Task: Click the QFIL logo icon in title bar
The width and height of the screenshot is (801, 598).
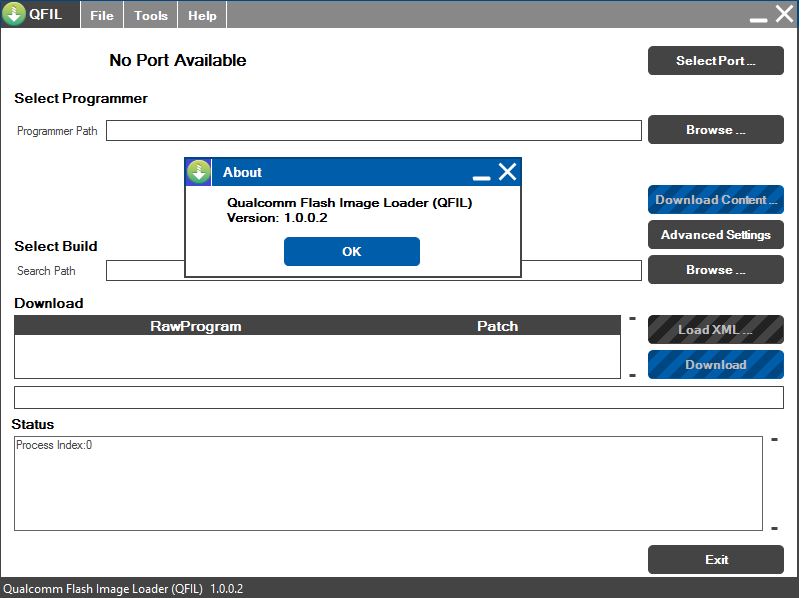Action: pos(14,14)
